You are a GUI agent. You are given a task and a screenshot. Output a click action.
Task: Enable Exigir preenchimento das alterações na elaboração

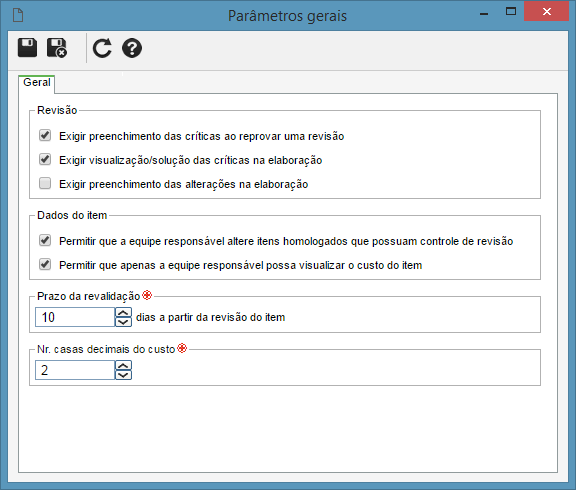point(45,183)
